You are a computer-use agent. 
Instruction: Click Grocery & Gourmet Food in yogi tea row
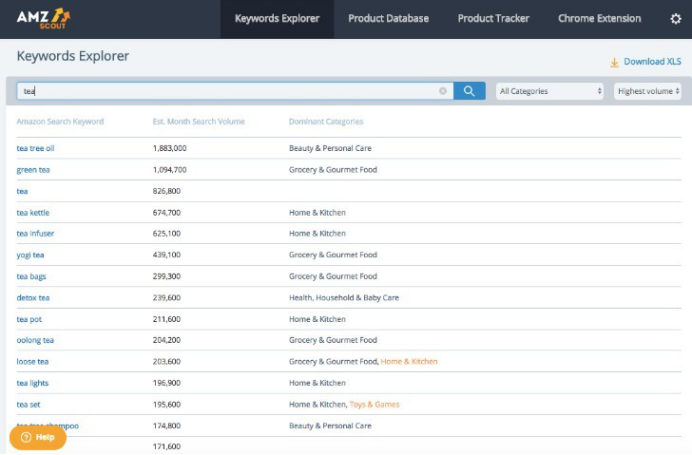tap(333, 255)
